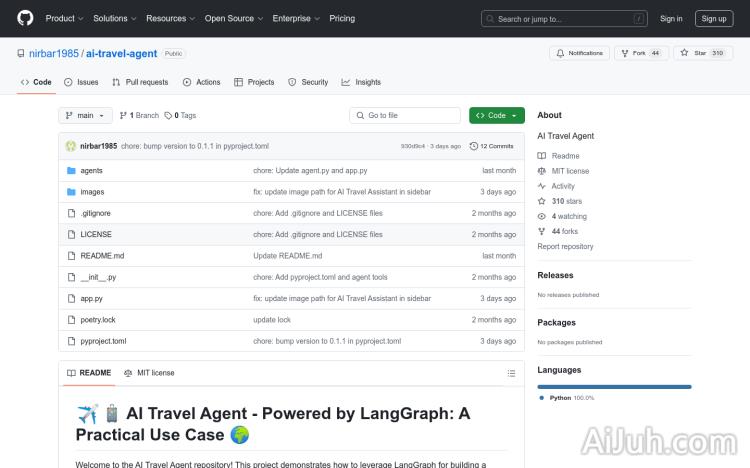Screen dimensions: 750x468
Task: View the 4 watching link
Action: point(562,216)
